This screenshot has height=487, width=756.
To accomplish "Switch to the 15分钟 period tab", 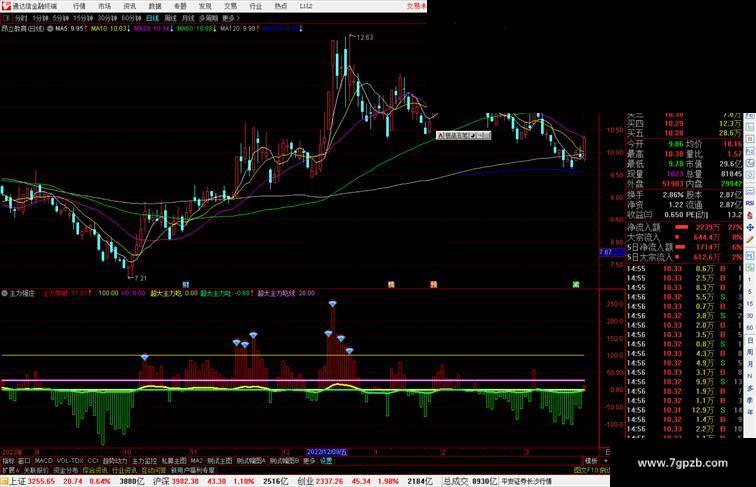I will click(x=83, y=18).
